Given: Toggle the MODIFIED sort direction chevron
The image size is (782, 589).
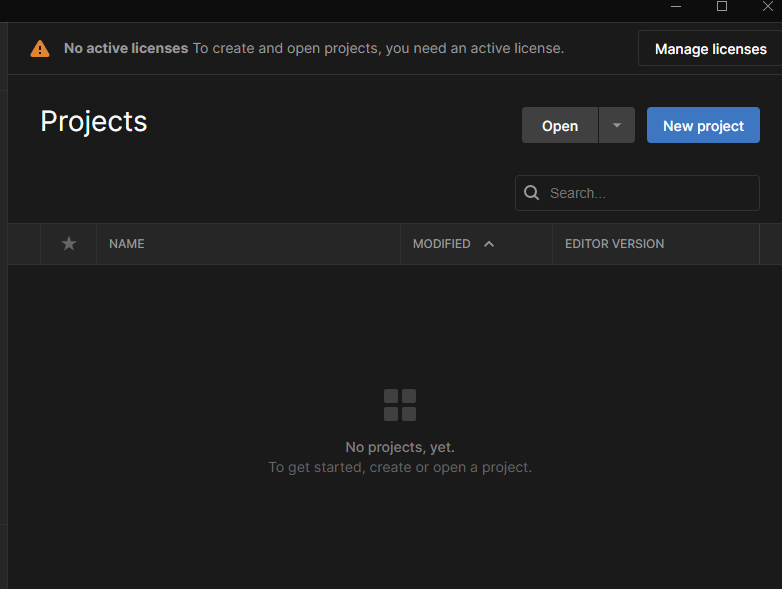Looking at the screenshot, I should pos(489,244).
